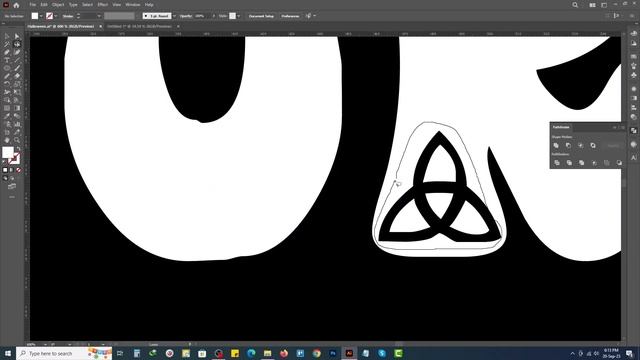This screenshot has height=360, width=640.
Task: Select the Lasso tool
Action: (x=17, y=44)
